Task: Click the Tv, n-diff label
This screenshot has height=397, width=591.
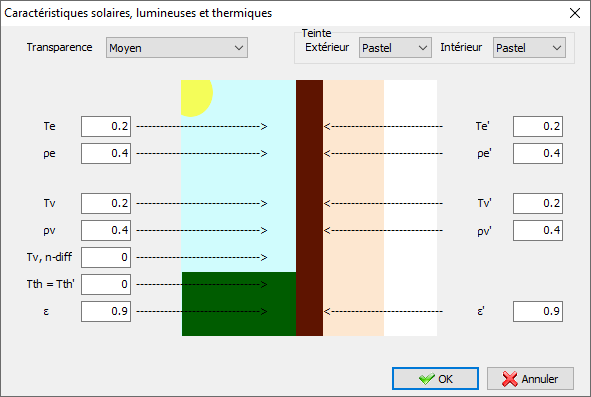Action: pyautogui.click(x=49, y=257)
